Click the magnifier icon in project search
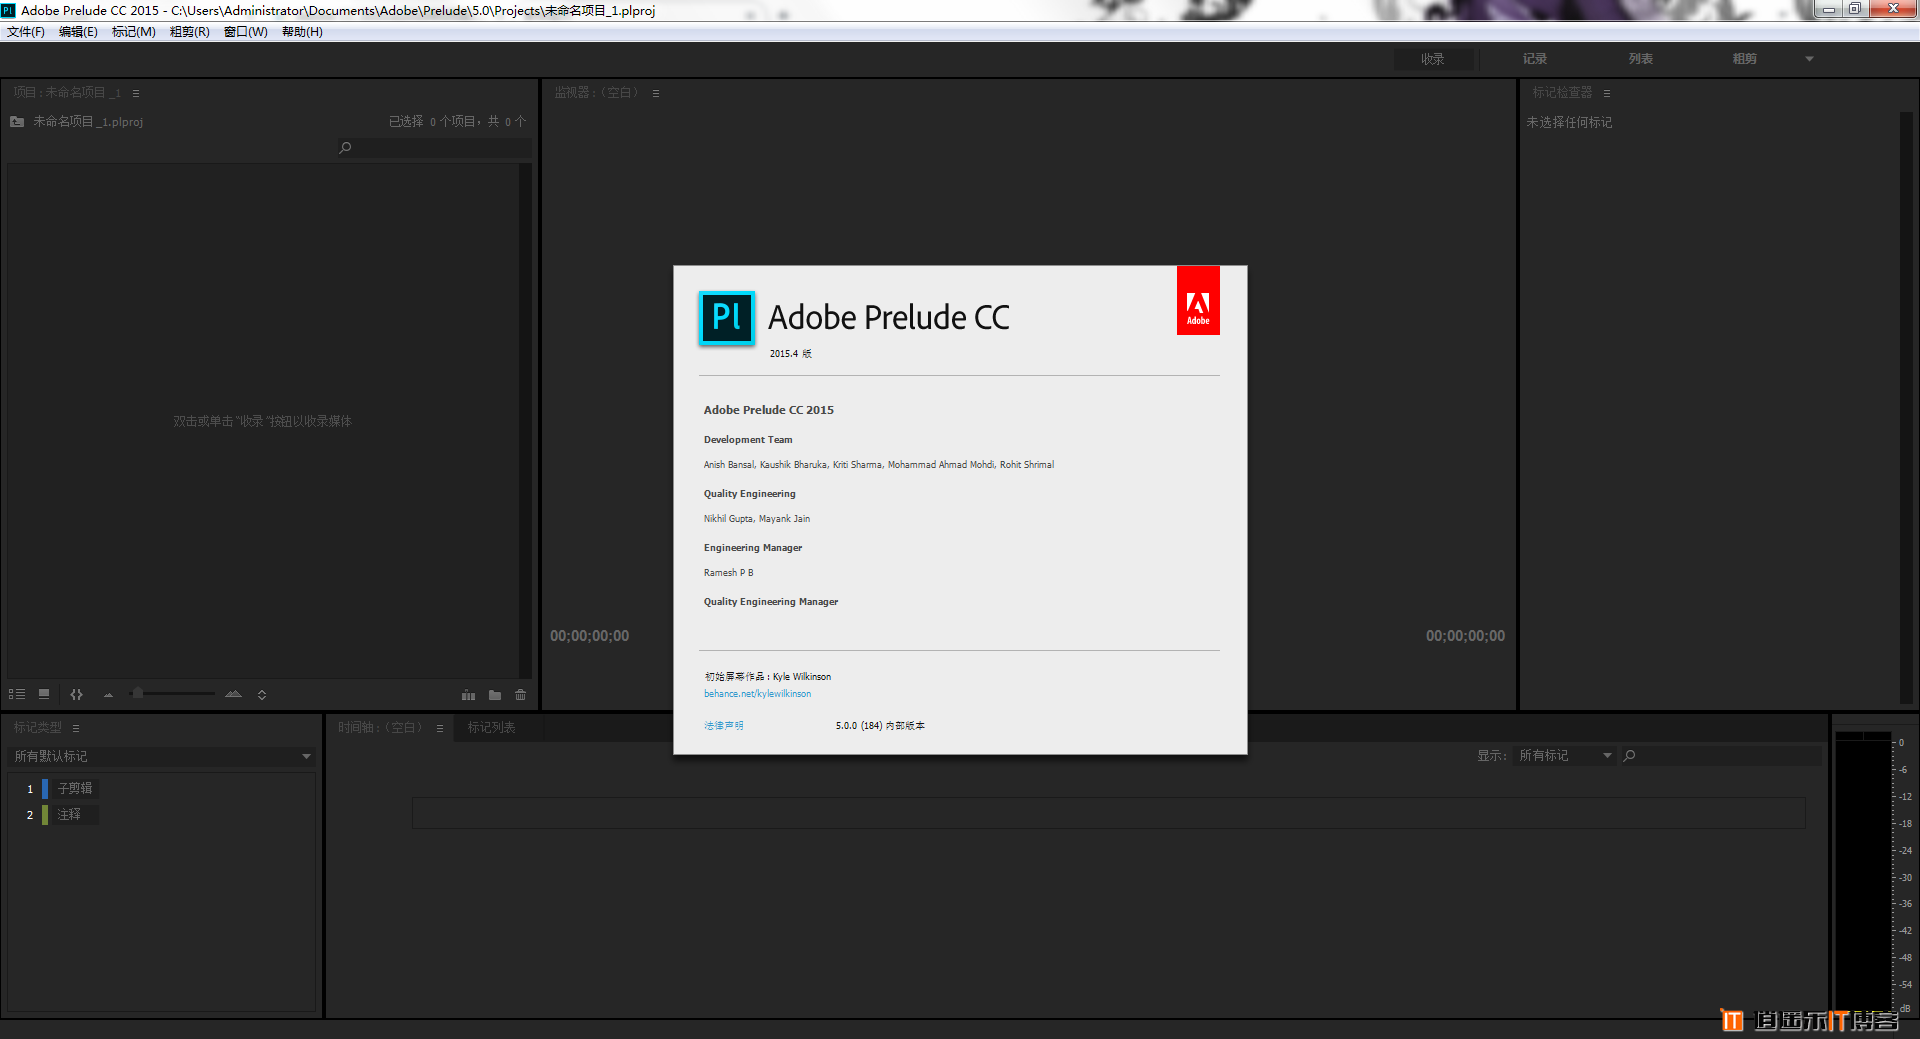The height and width of the screenshot is (1039, 1920). pyautogui.click(x=345, y=148)
